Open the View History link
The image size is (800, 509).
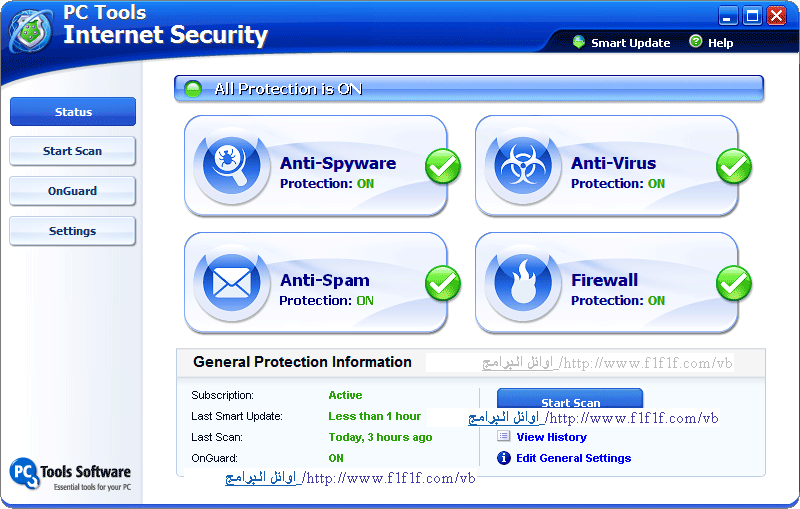(x=551, y=437)
